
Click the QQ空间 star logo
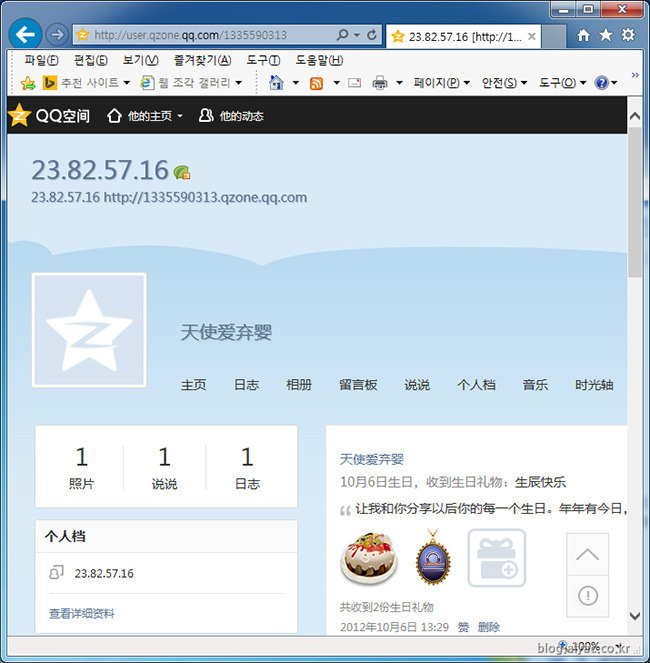19,115
